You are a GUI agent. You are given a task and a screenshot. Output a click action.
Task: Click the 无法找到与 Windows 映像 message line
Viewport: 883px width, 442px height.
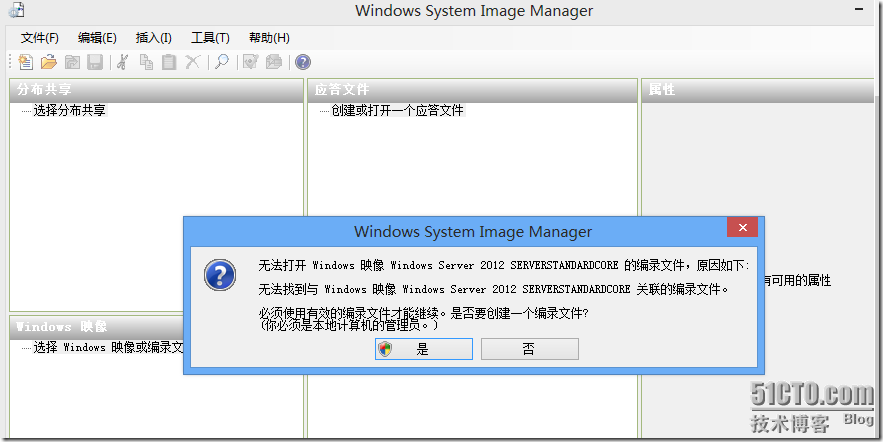(493, 289)
